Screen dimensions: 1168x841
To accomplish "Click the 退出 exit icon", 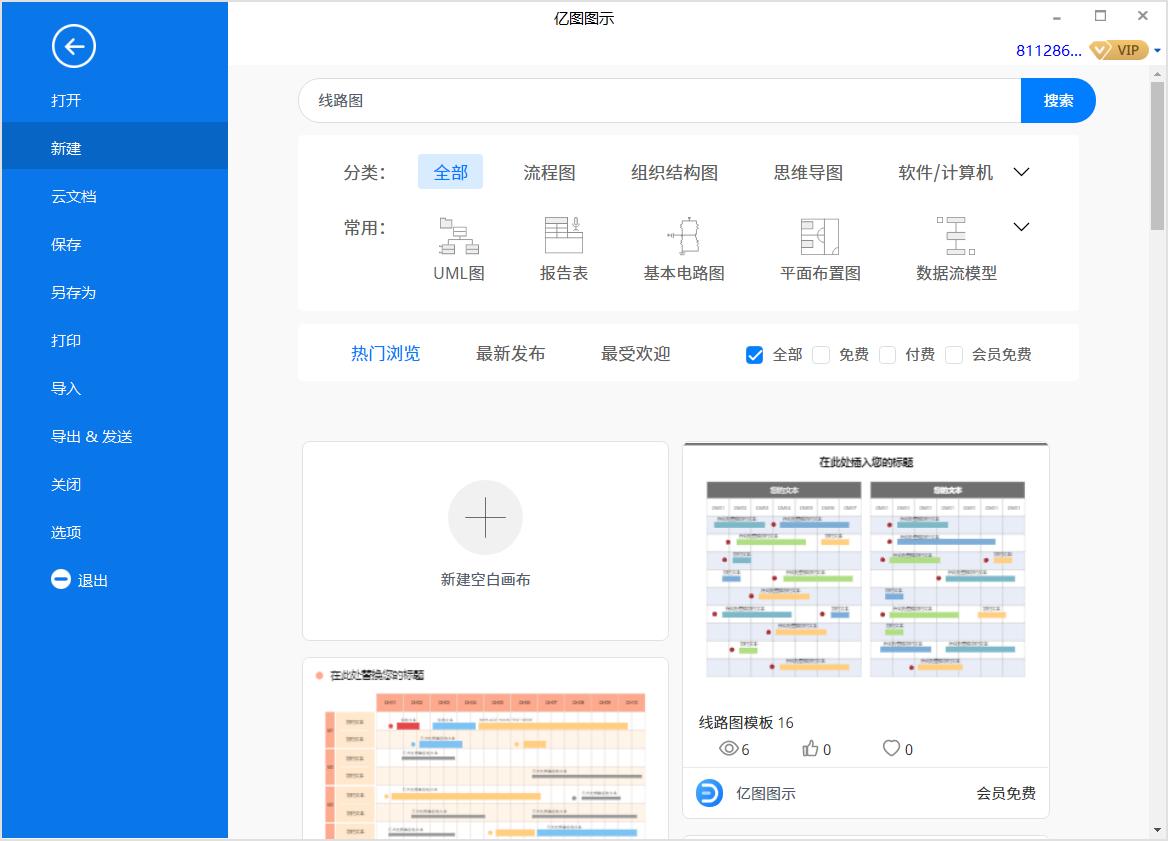I will point(60,579).
